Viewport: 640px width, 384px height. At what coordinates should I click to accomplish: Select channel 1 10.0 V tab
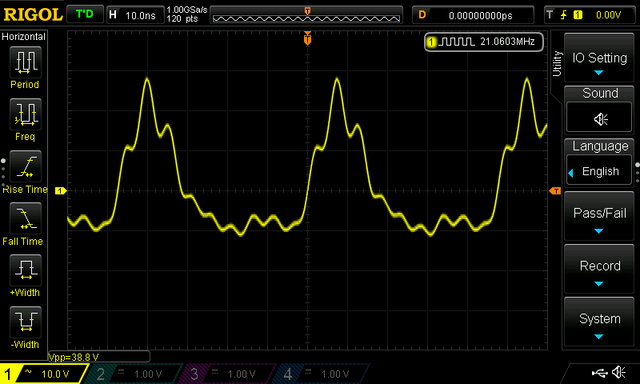[x=44, y=374]
